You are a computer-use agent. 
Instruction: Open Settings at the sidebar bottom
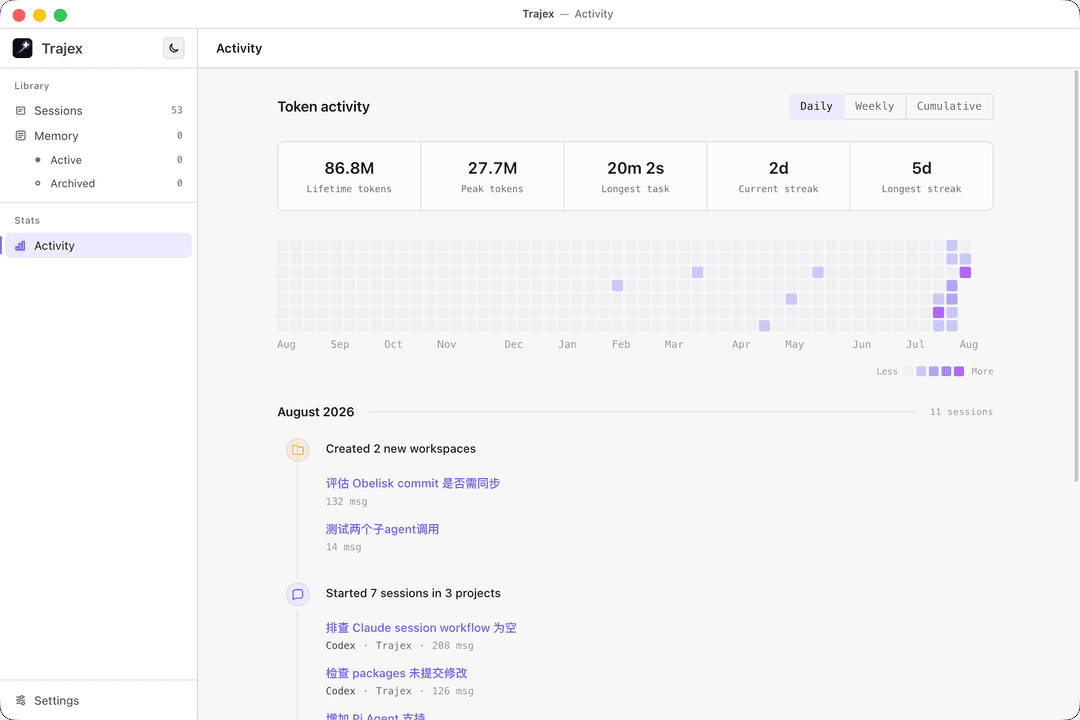click(x=98, y=700)
